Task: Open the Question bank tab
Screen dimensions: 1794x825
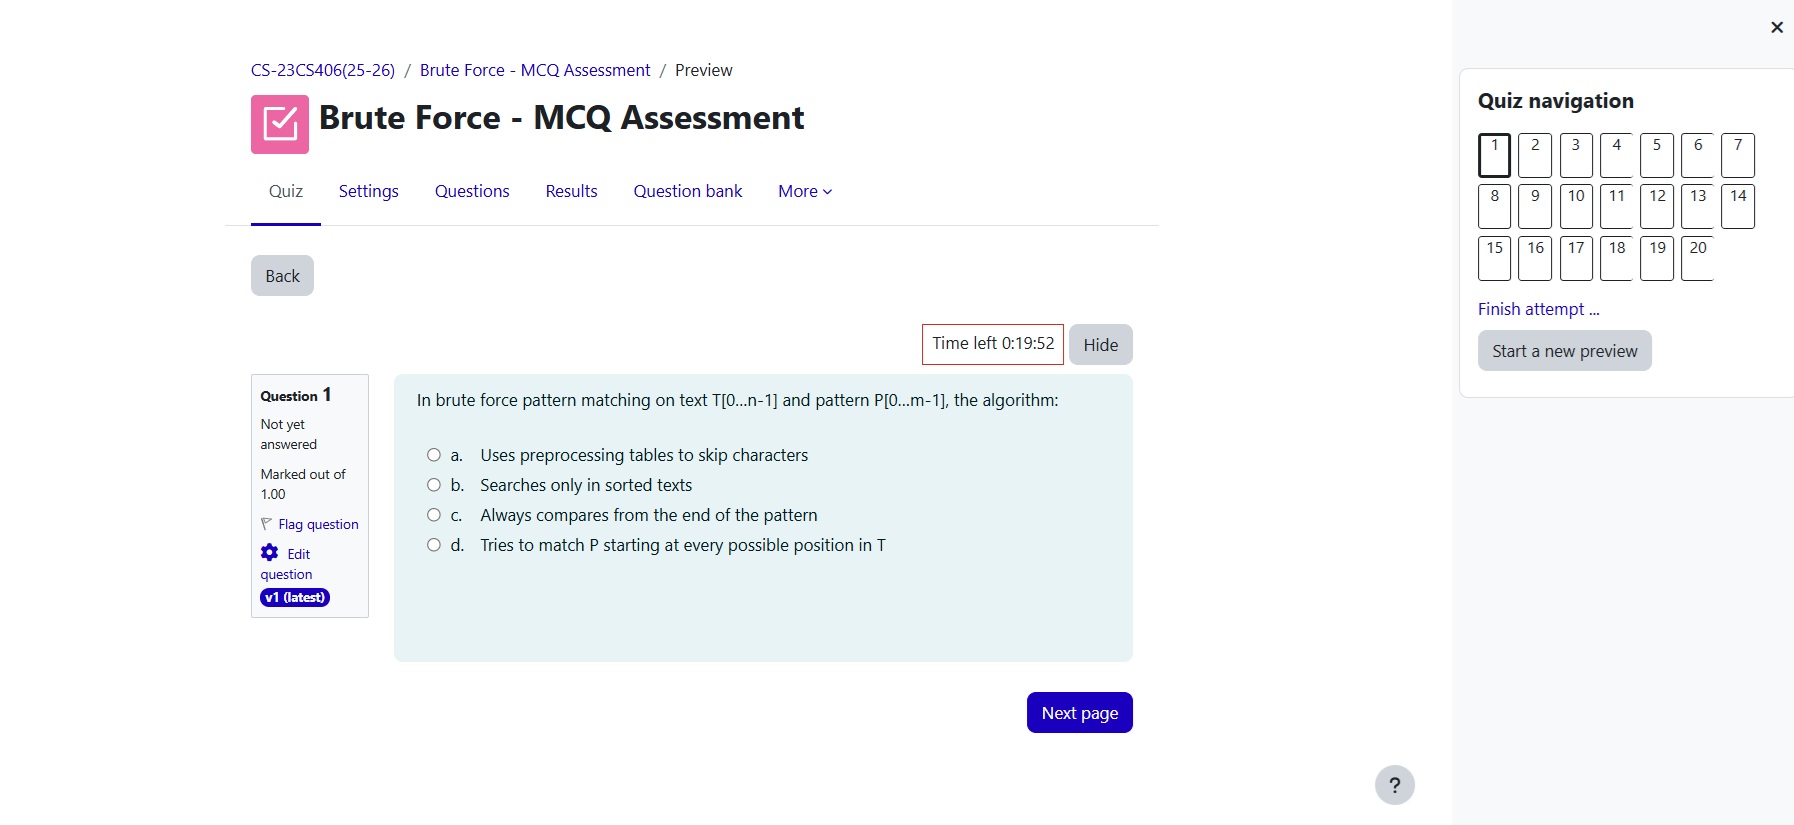Action: coord(688,191)
